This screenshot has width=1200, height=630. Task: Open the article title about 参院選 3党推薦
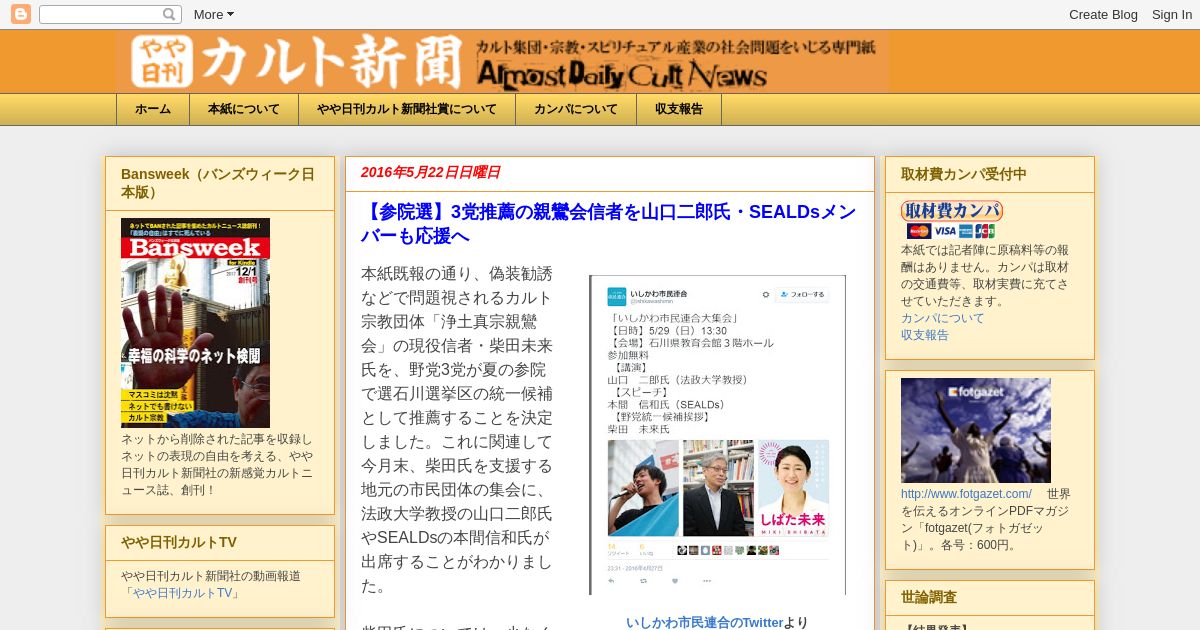[608, 224]
